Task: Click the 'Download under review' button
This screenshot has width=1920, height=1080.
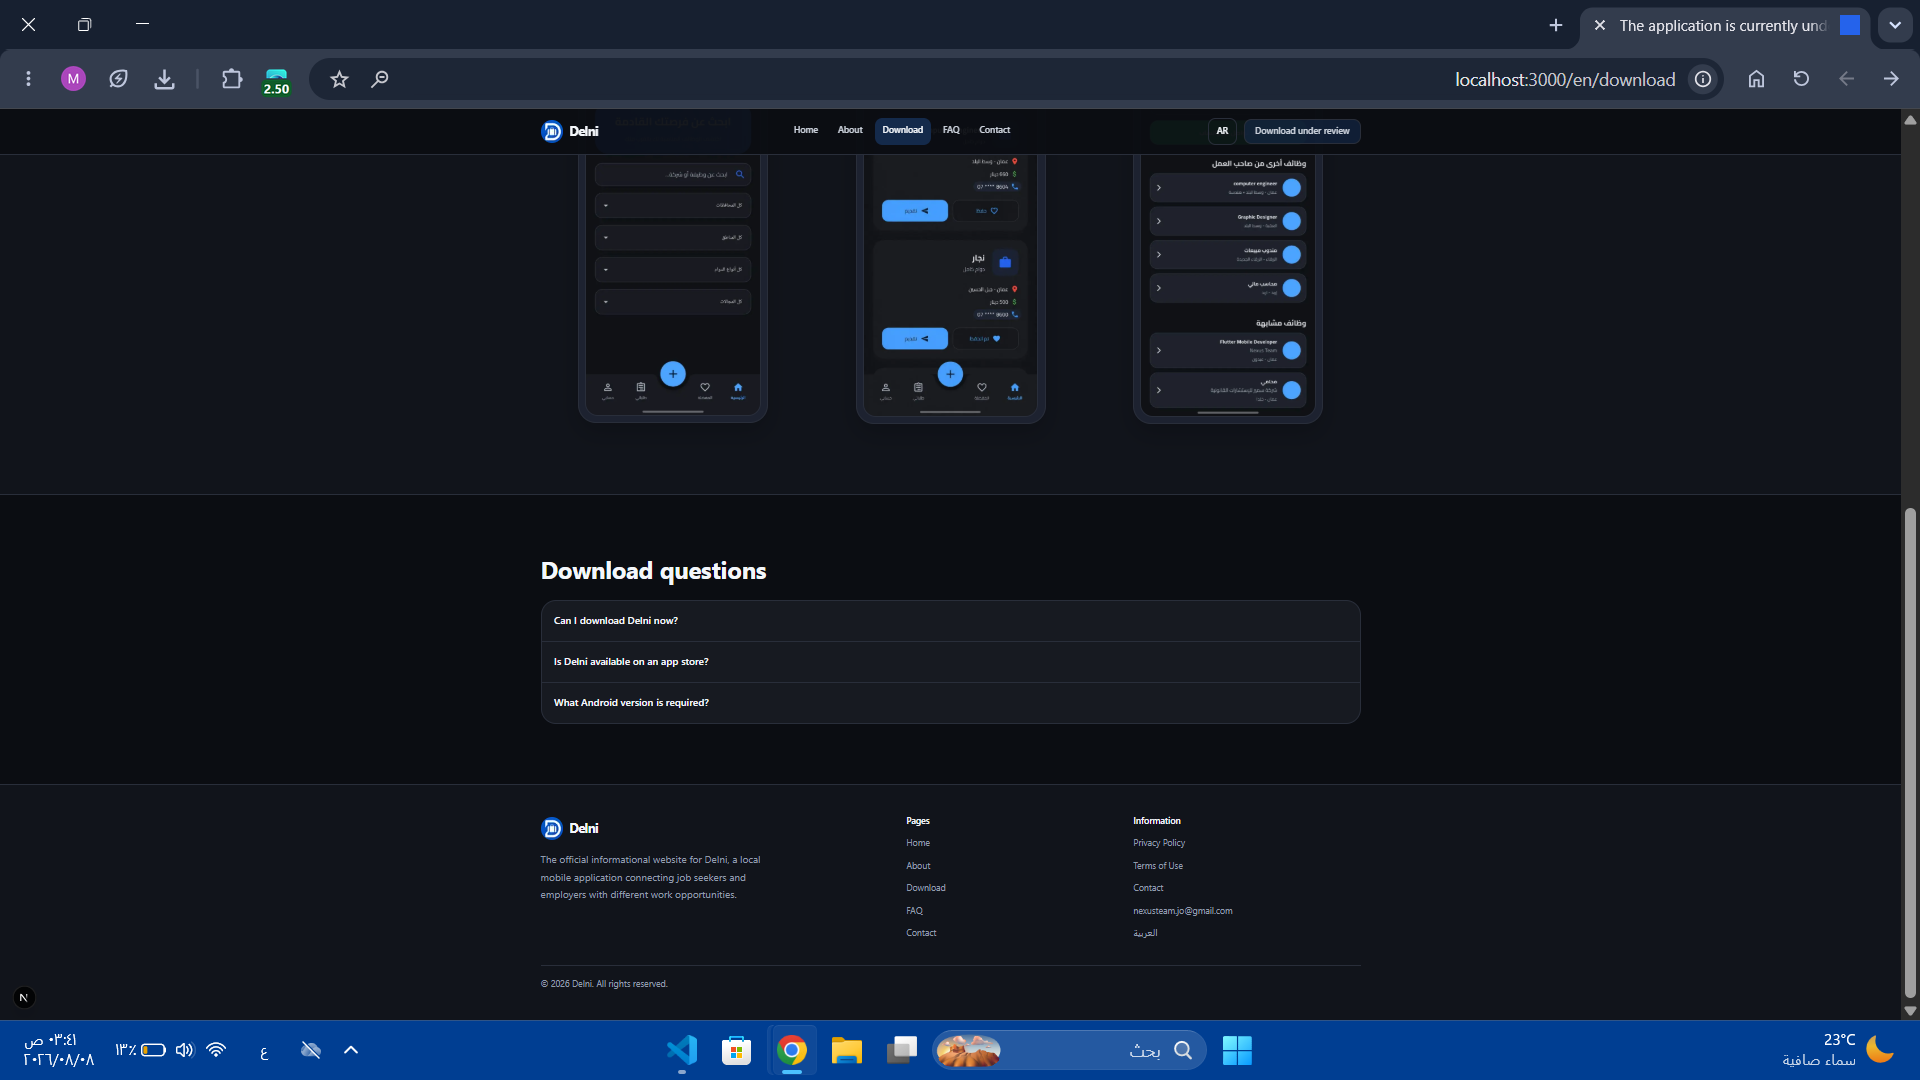Action: pos(1302,131)
